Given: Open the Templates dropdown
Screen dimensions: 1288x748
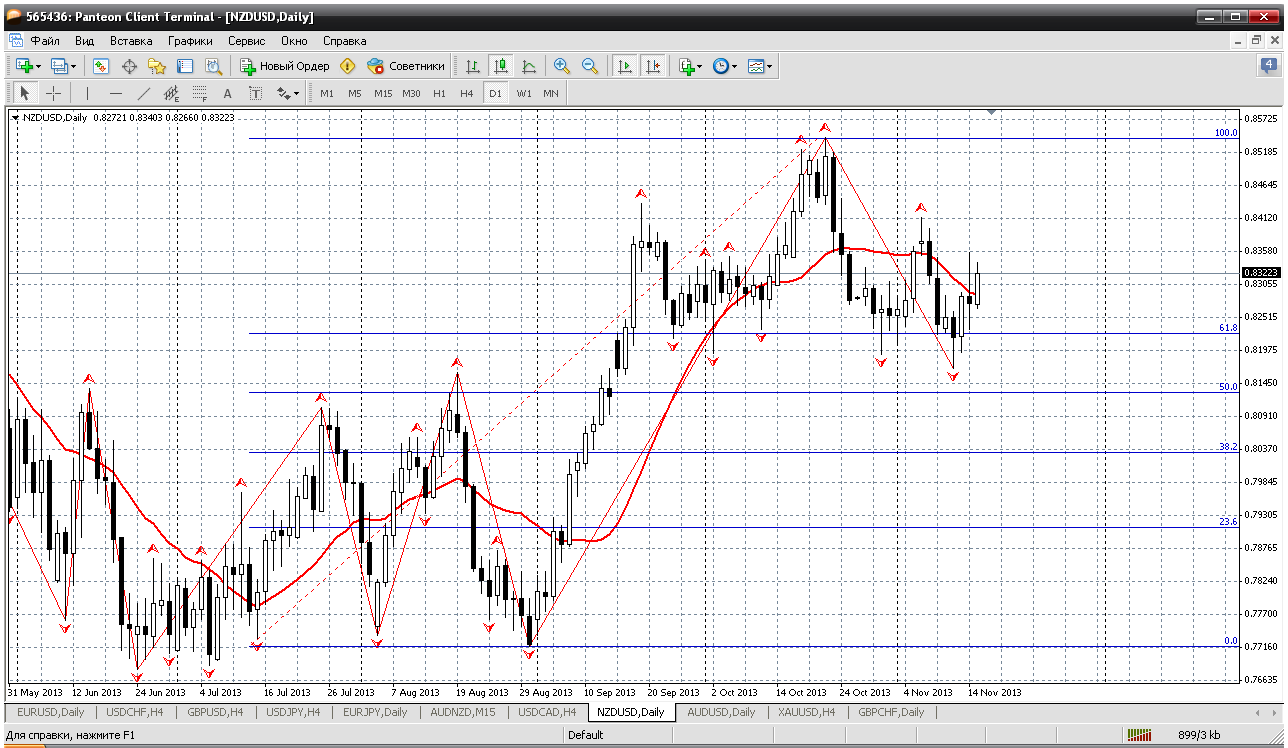Looking at the screenshot, I should point(760,66).
